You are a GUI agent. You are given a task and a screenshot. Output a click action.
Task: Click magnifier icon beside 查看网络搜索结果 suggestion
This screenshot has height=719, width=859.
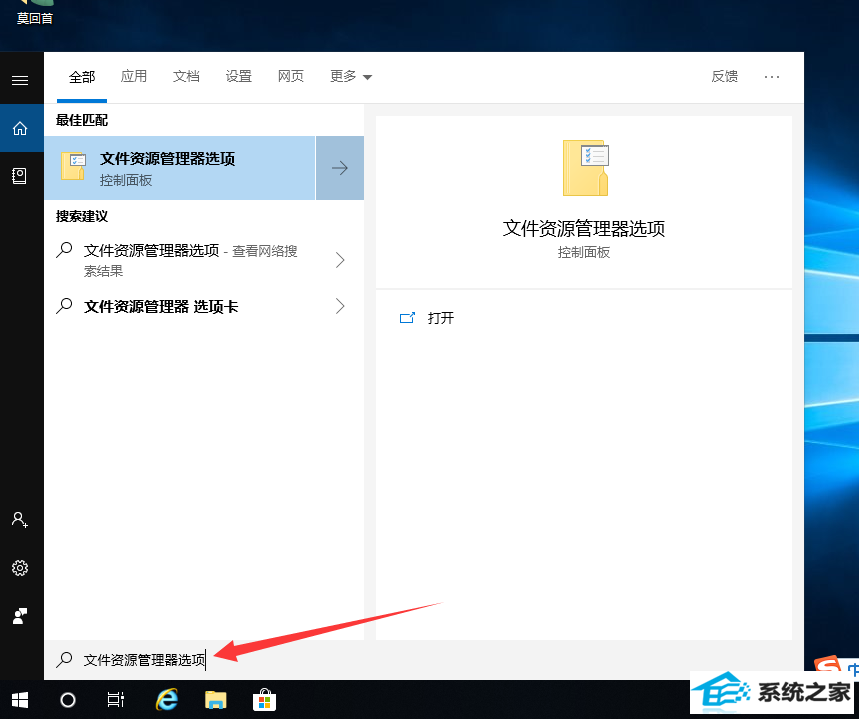click(x=64, y=250)
